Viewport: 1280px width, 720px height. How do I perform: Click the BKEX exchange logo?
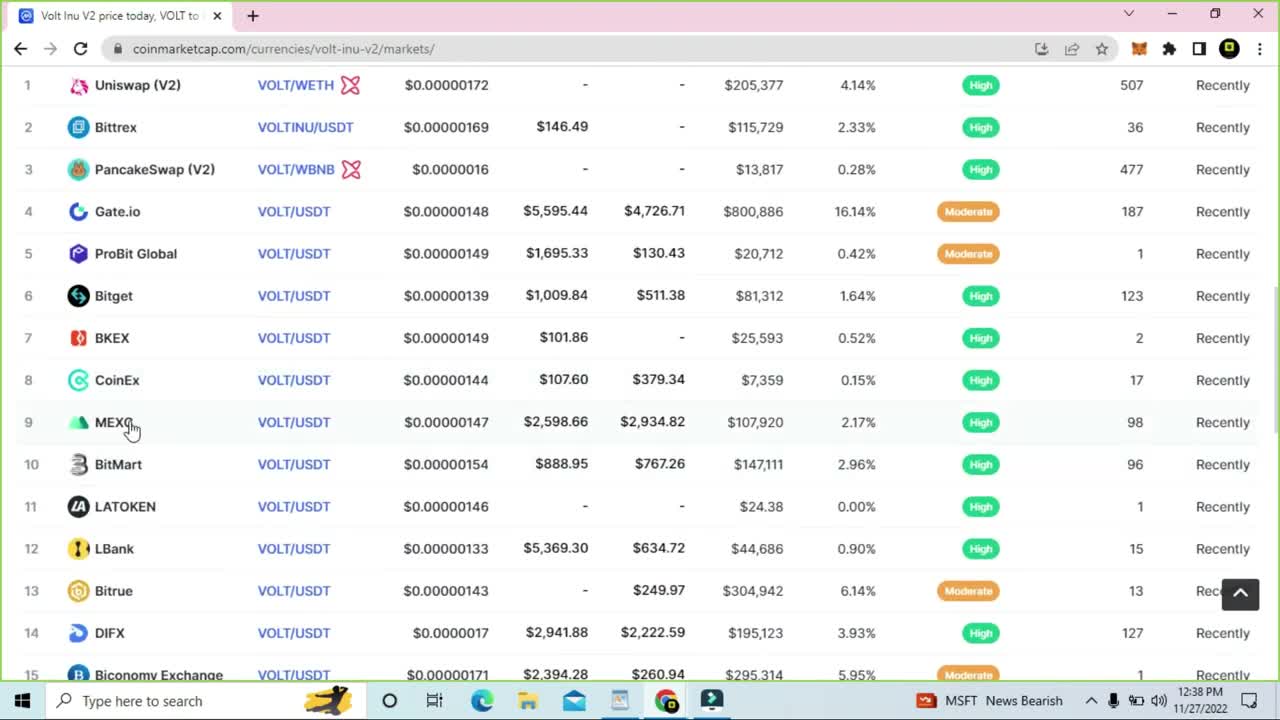(x=78, y=338)
